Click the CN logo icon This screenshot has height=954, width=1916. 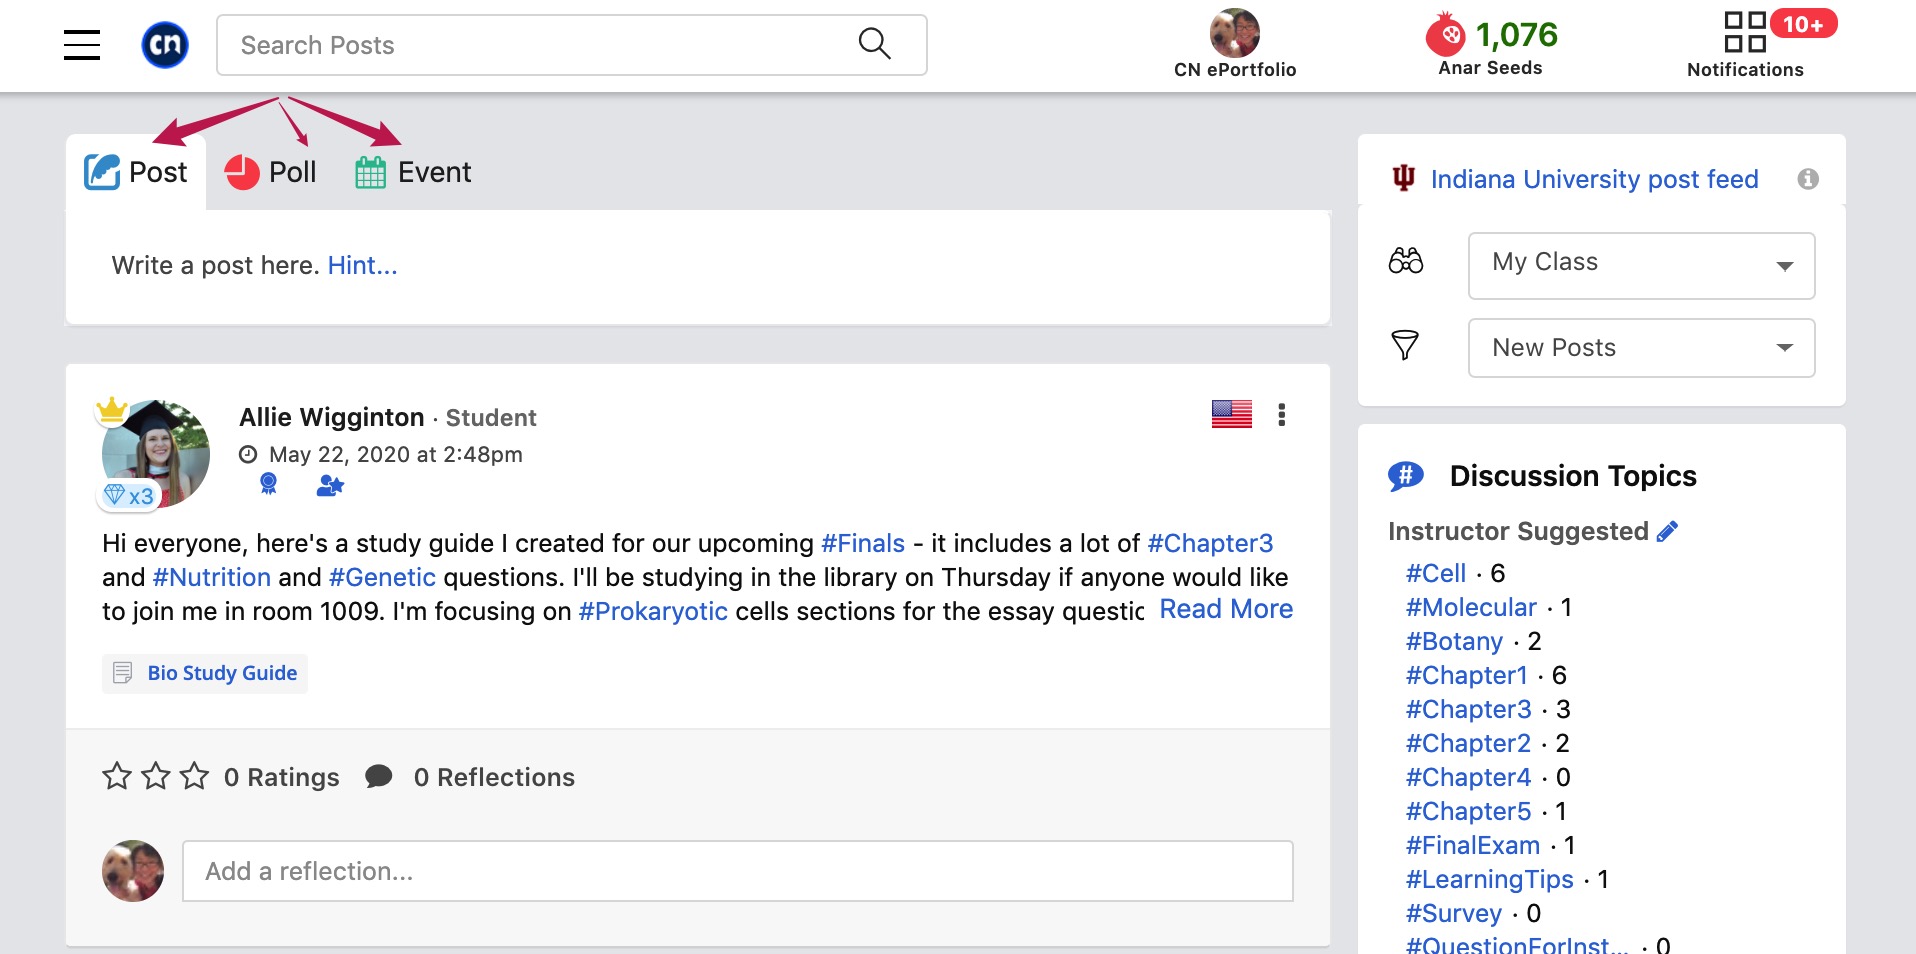[x=165, y=45]
